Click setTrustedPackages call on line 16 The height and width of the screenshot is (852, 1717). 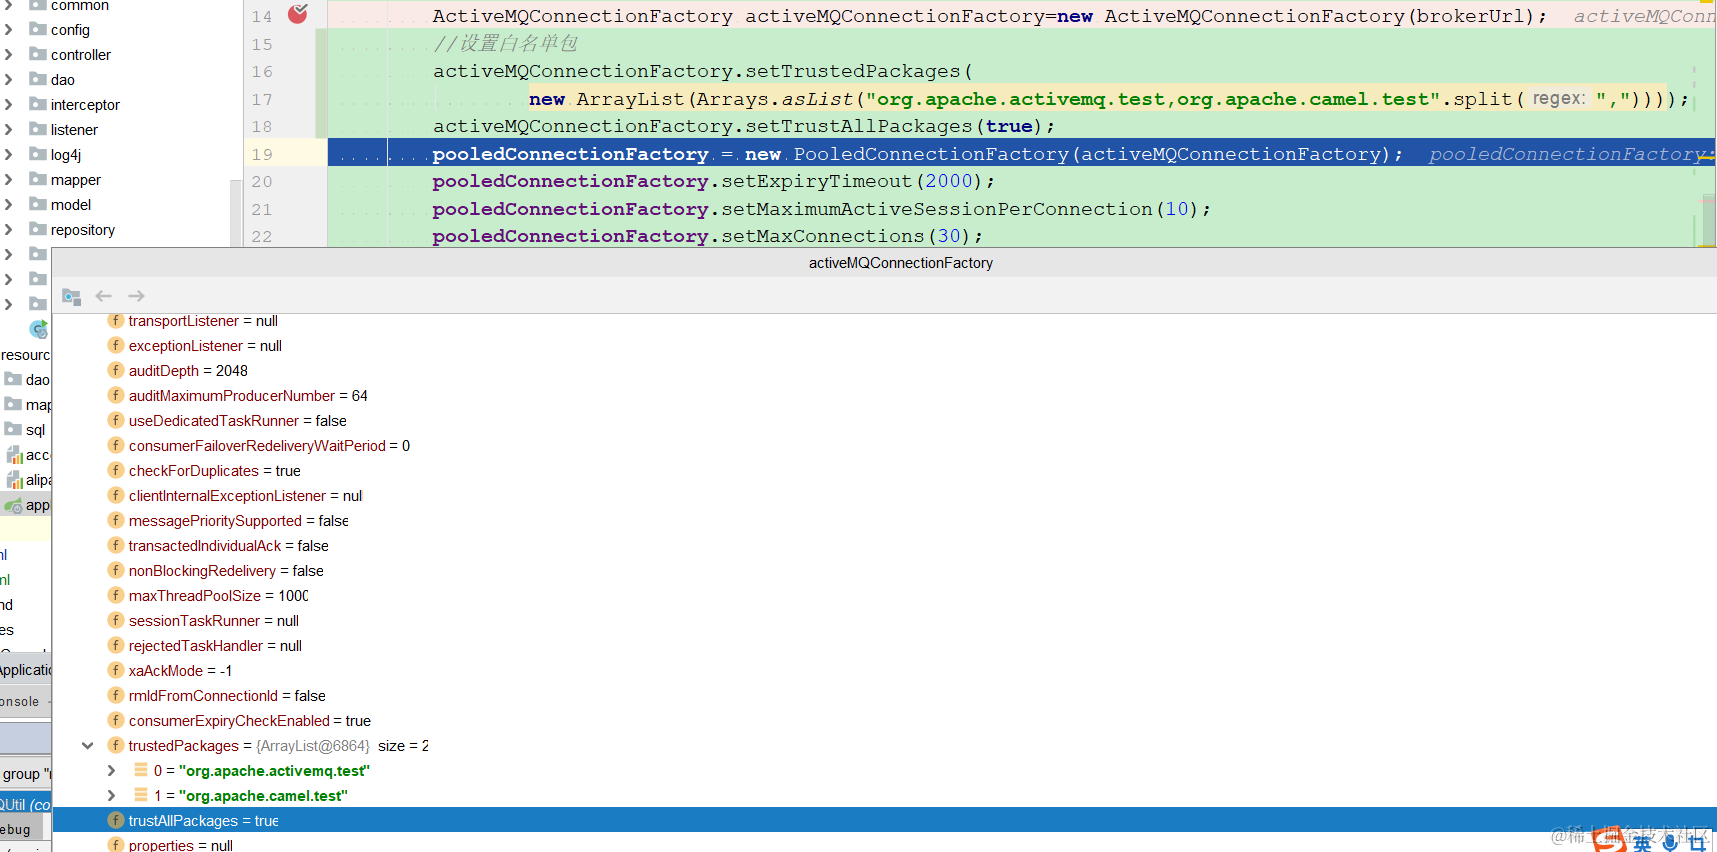point(853,71)
